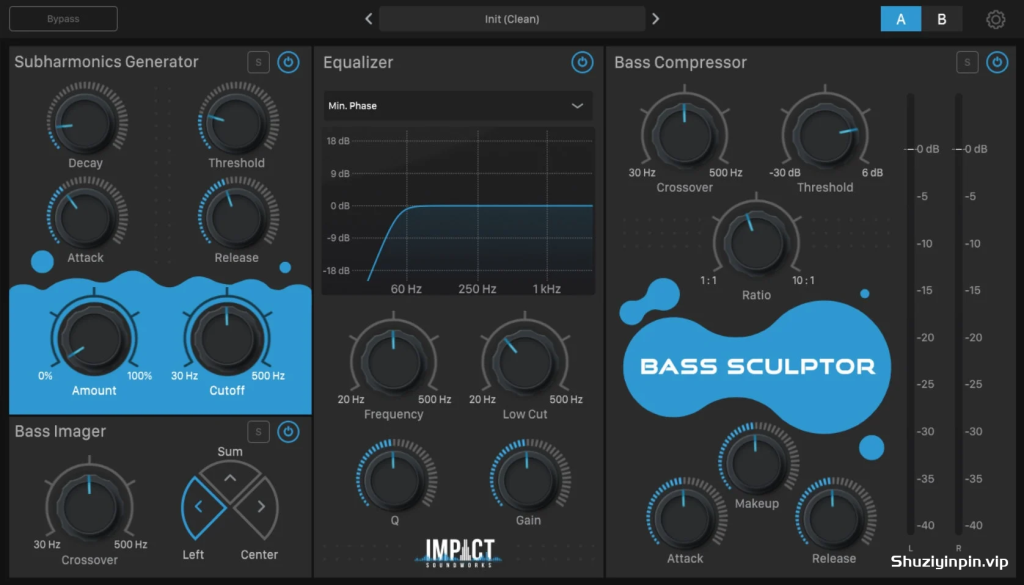Click the EQ curve graph display
This screenshot has width=1024, height=585.
[458, 211]
